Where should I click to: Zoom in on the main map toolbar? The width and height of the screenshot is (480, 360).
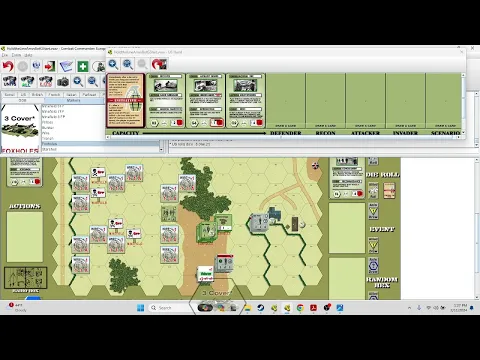(x=78, y=81)
